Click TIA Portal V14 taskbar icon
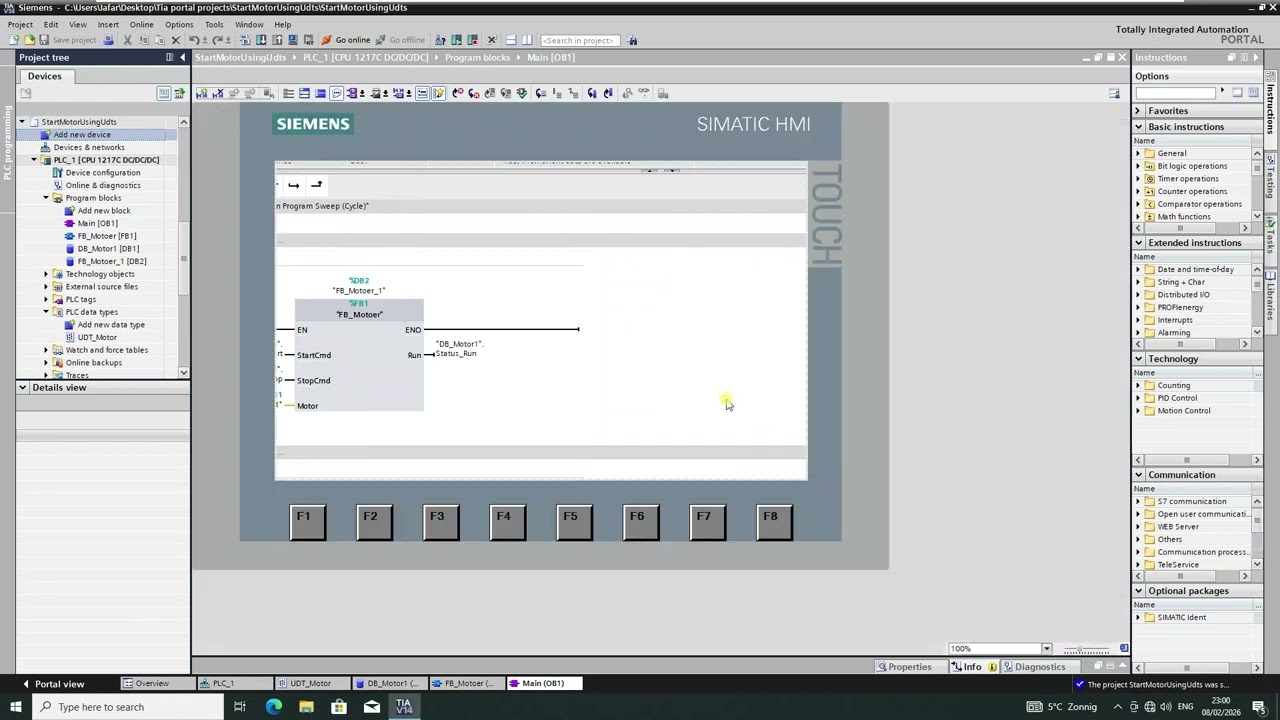Screen dimensions: 1280x720 click(404, 707)
